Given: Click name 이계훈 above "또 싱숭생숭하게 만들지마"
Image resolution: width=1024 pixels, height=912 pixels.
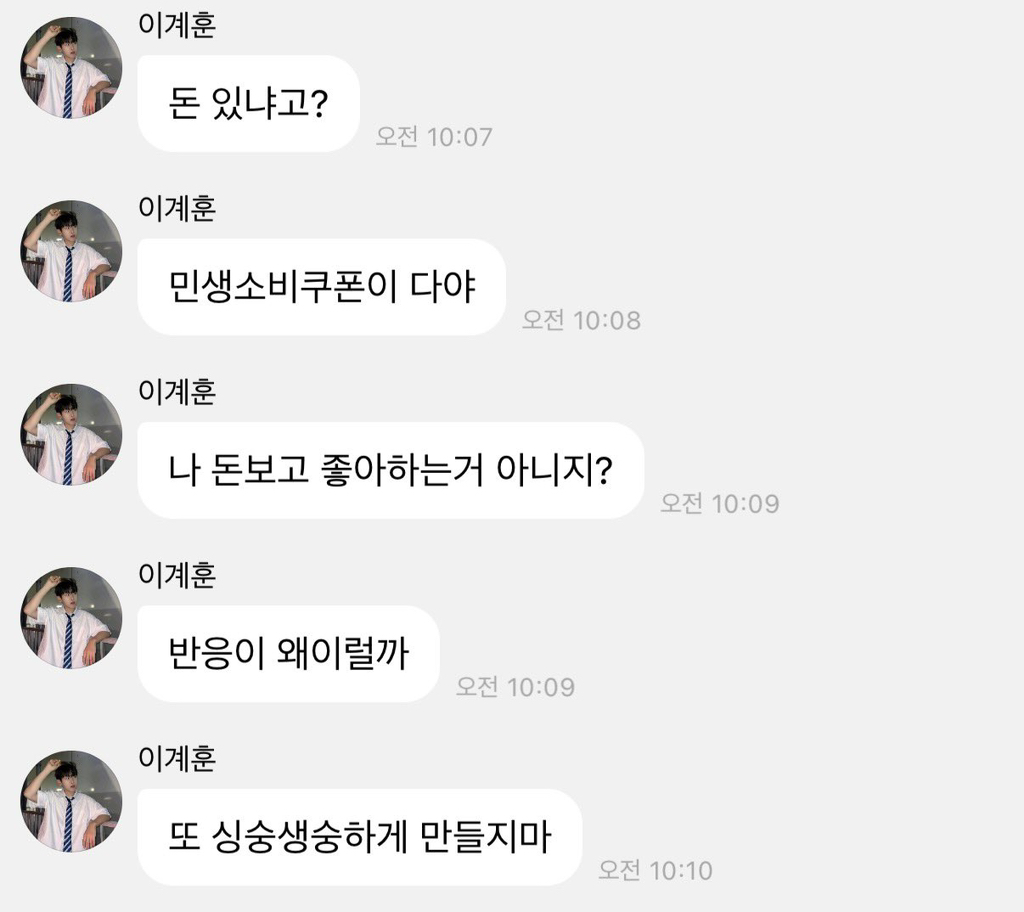Looking at the screenshot, I should (177, 758).
